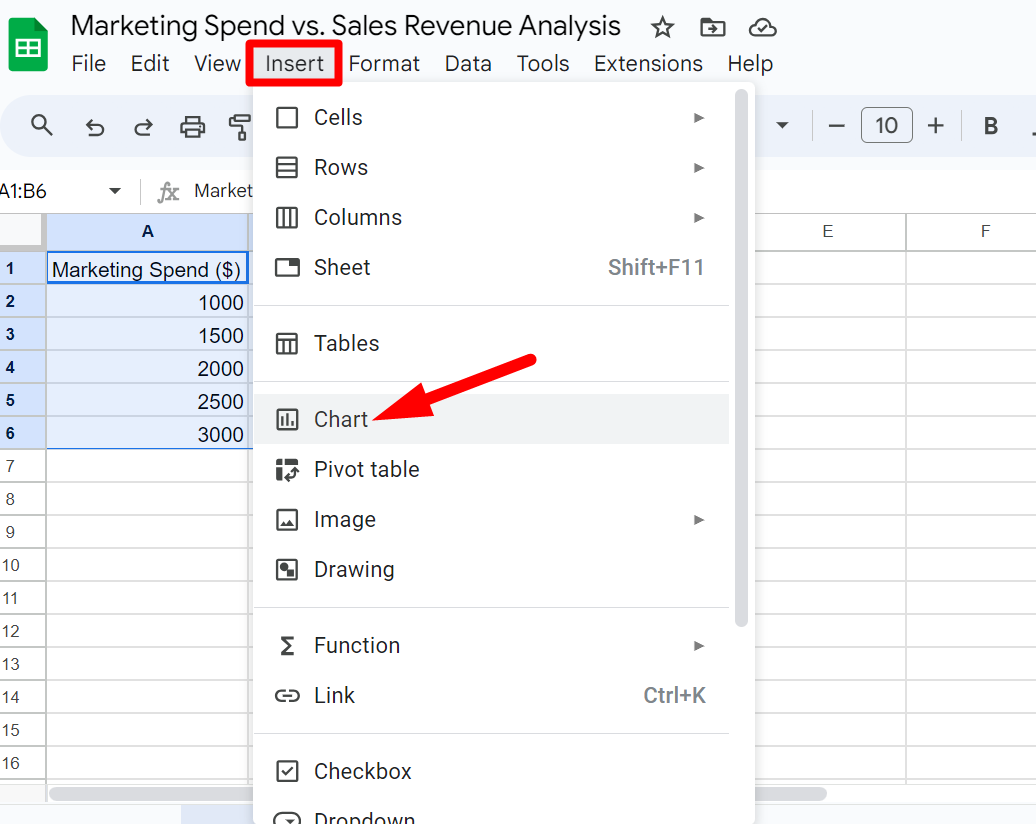Select column A header
The height and width of the screenshot is (824, 1036).
coord(148,232)
